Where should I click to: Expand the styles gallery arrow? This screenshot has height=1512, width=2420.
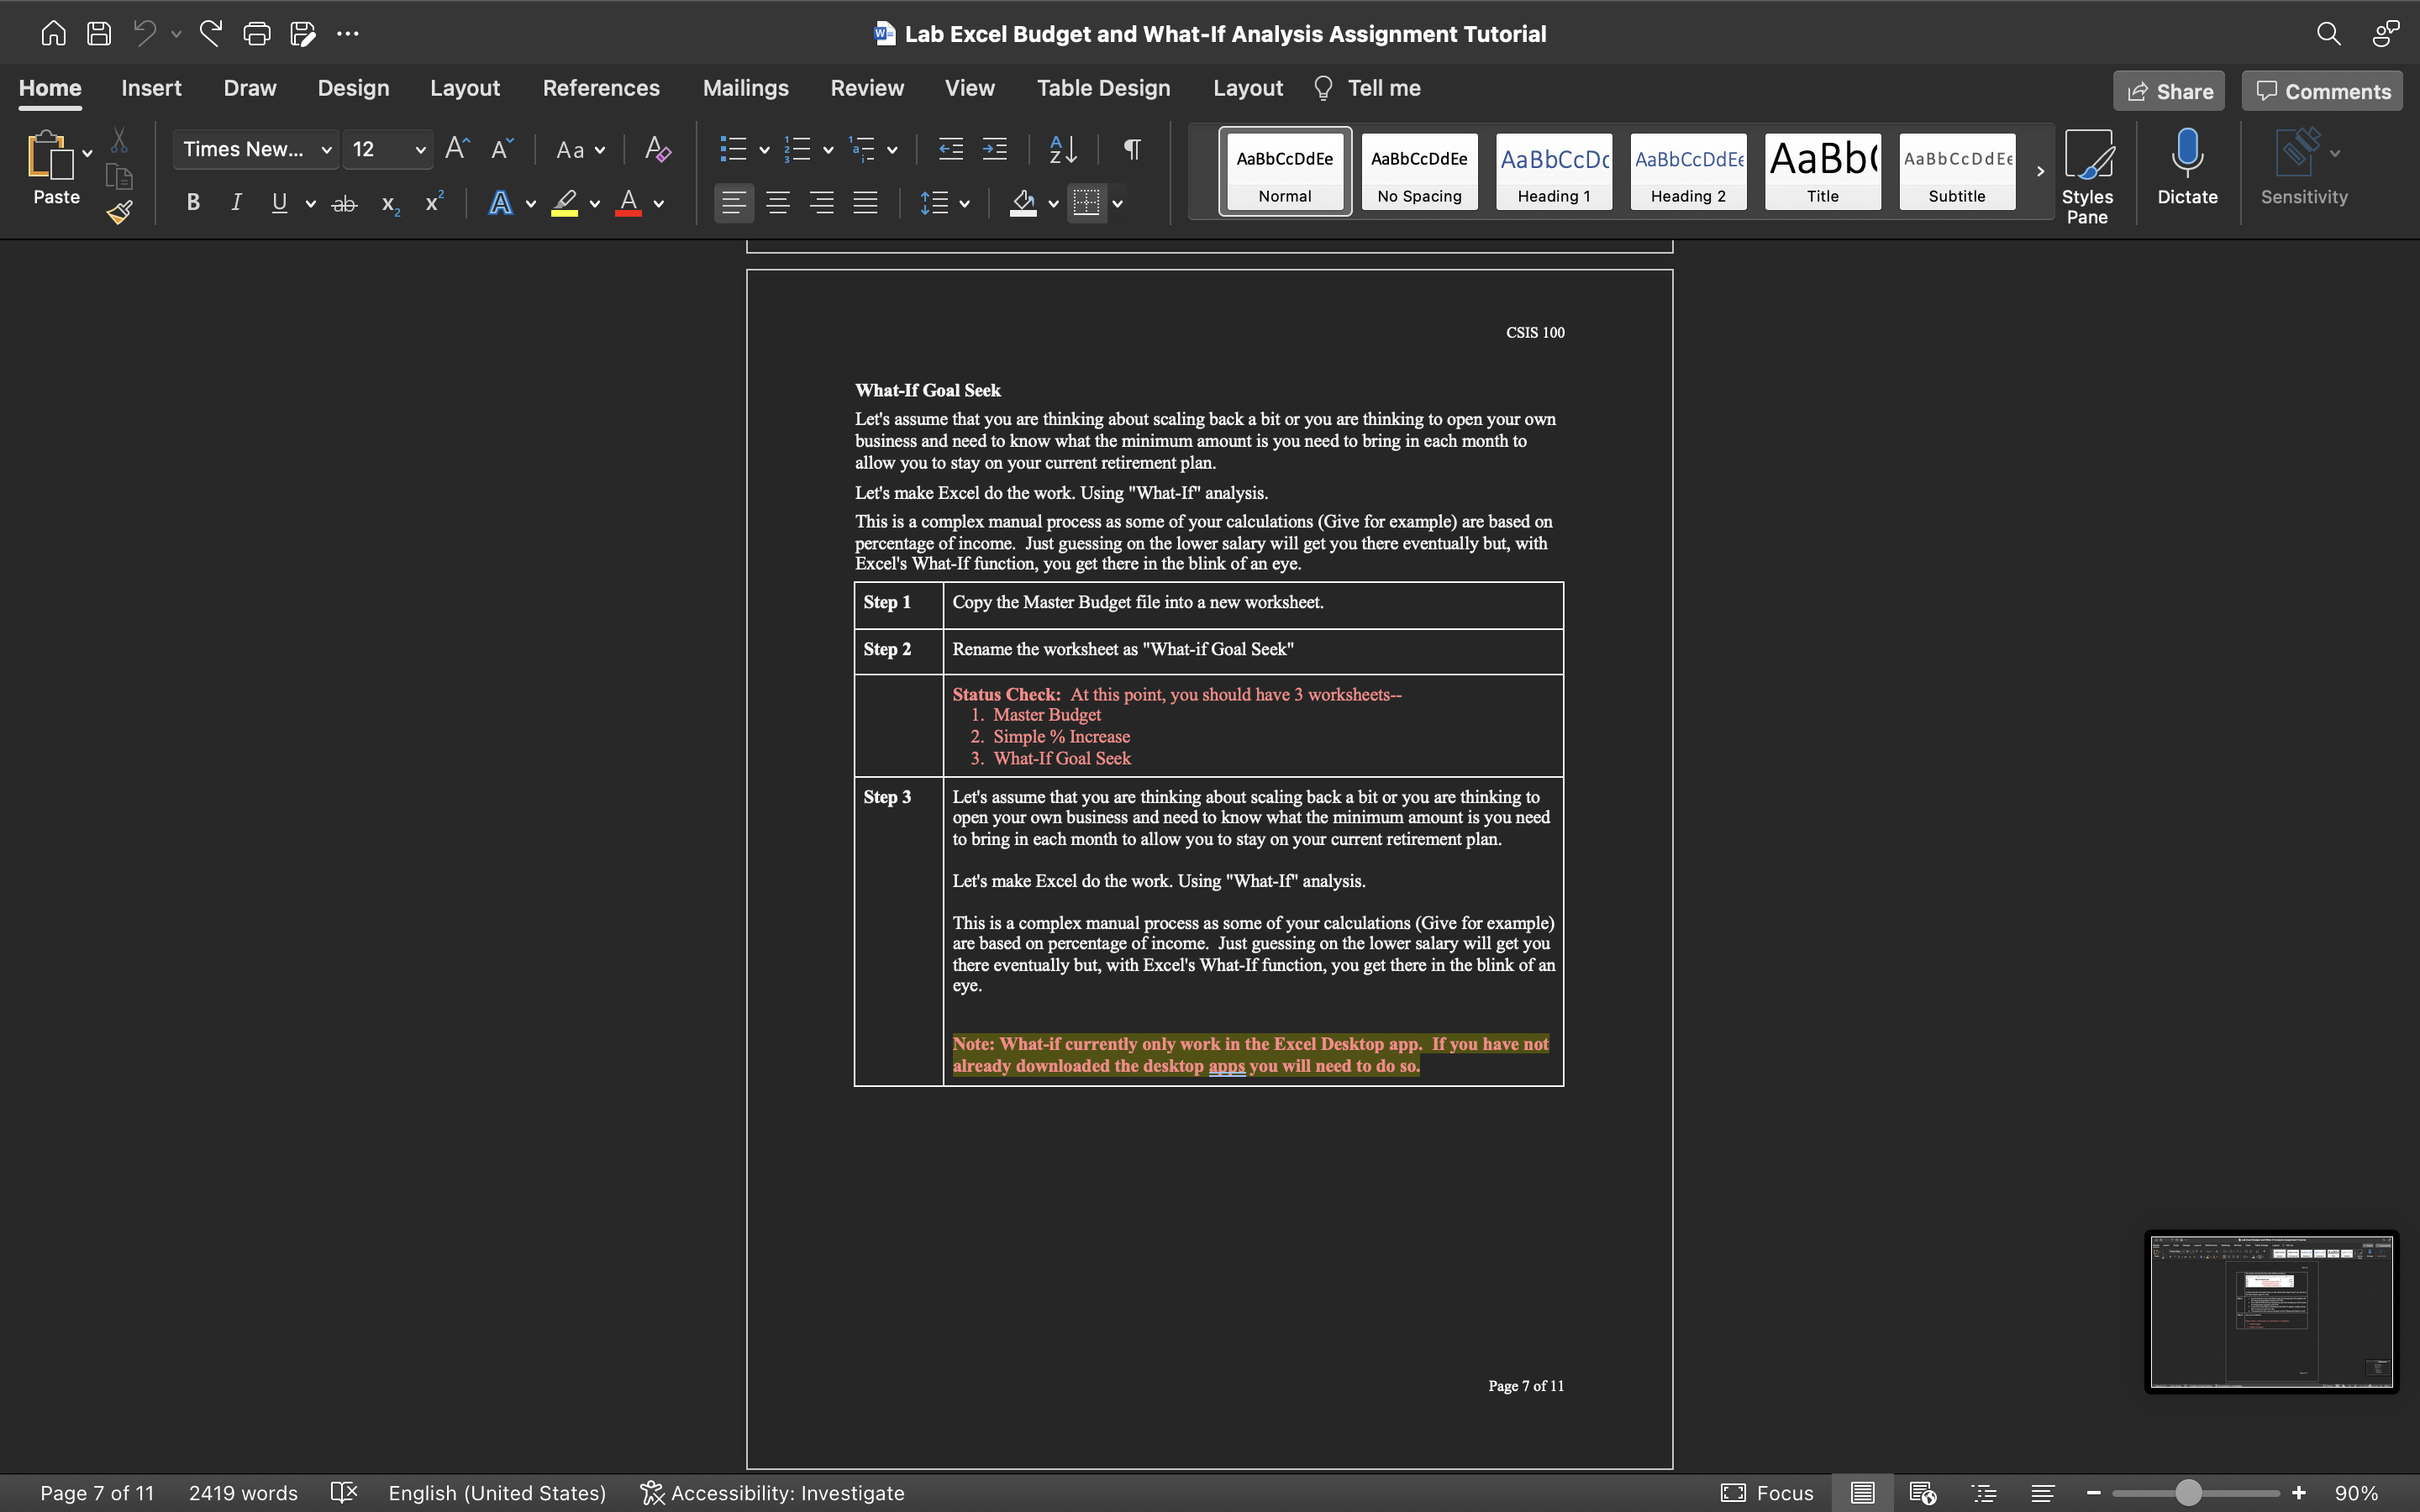2040,171
